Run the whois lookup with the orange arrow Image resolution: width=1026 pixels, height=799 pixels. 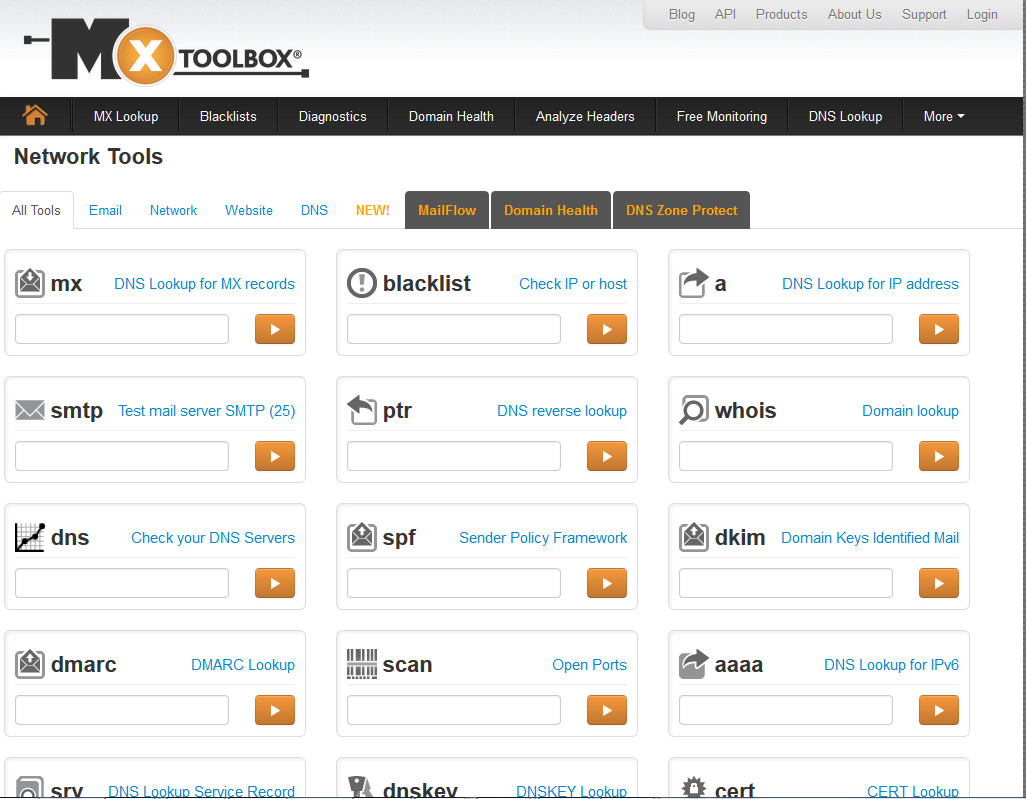[938, 456]
